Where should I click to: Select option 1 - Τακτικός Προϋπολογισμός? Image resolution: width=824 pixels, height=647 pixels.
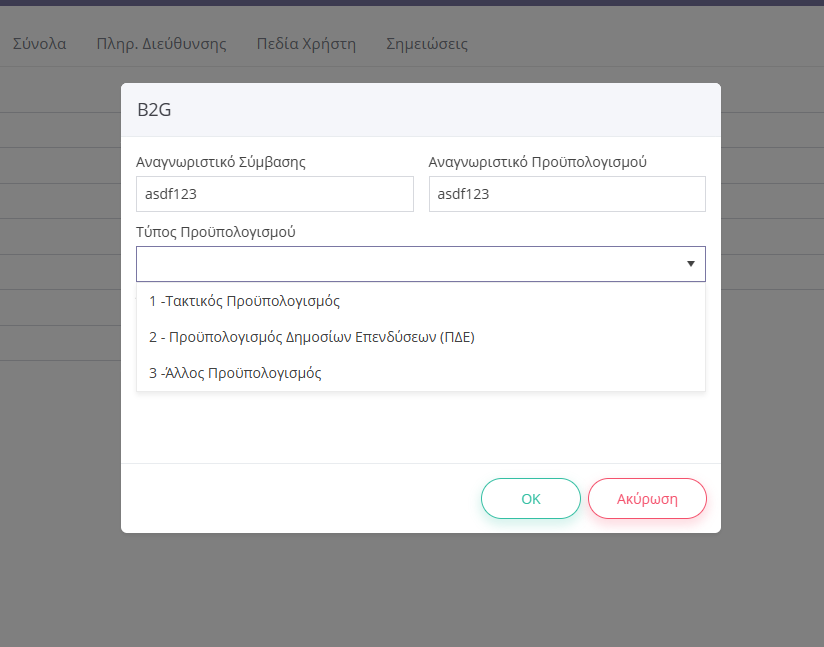[420, 301]
